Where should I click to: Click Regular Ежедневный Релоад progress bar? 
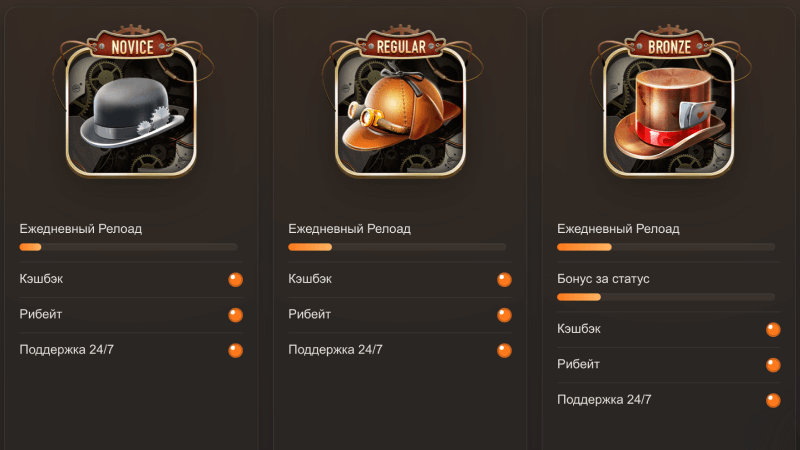(397, 247)
